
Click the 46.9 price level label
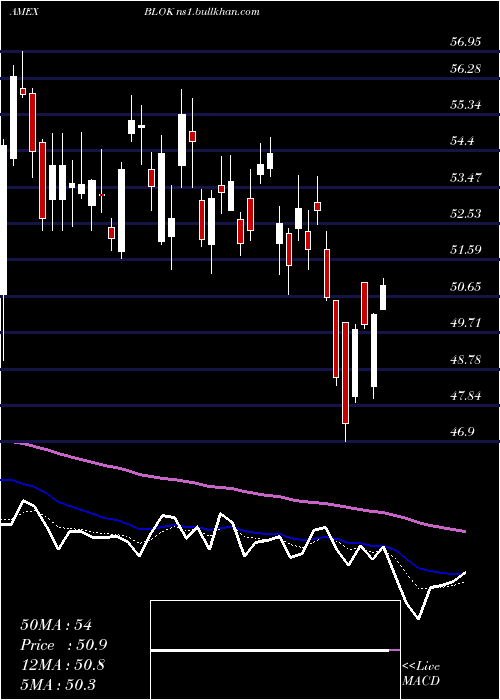(x=462, y=432)
